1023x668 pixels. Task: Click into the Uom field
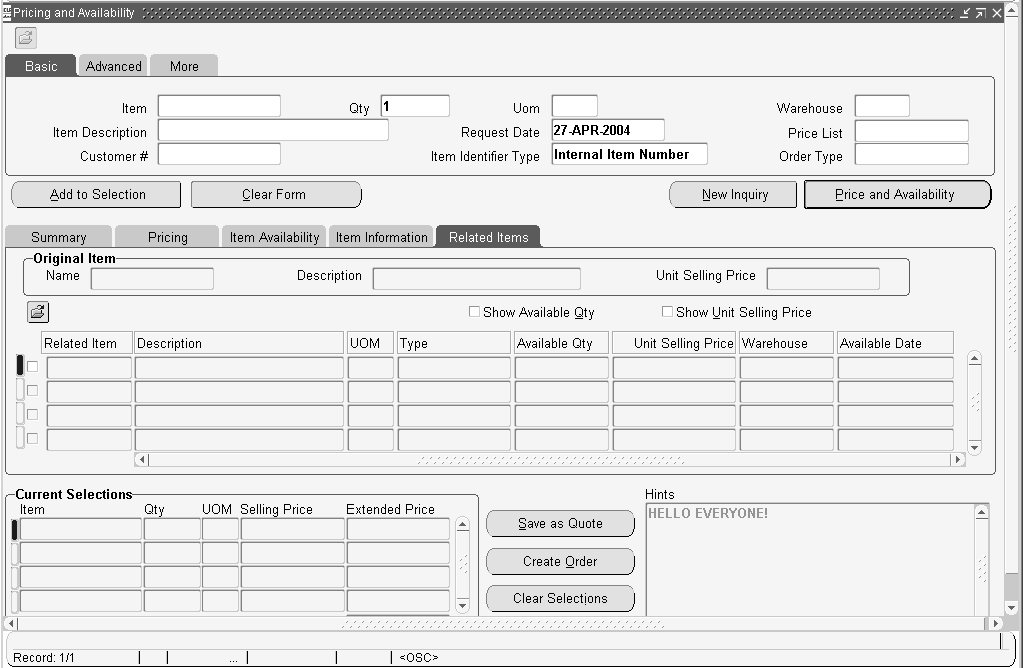tap(575, 106)
